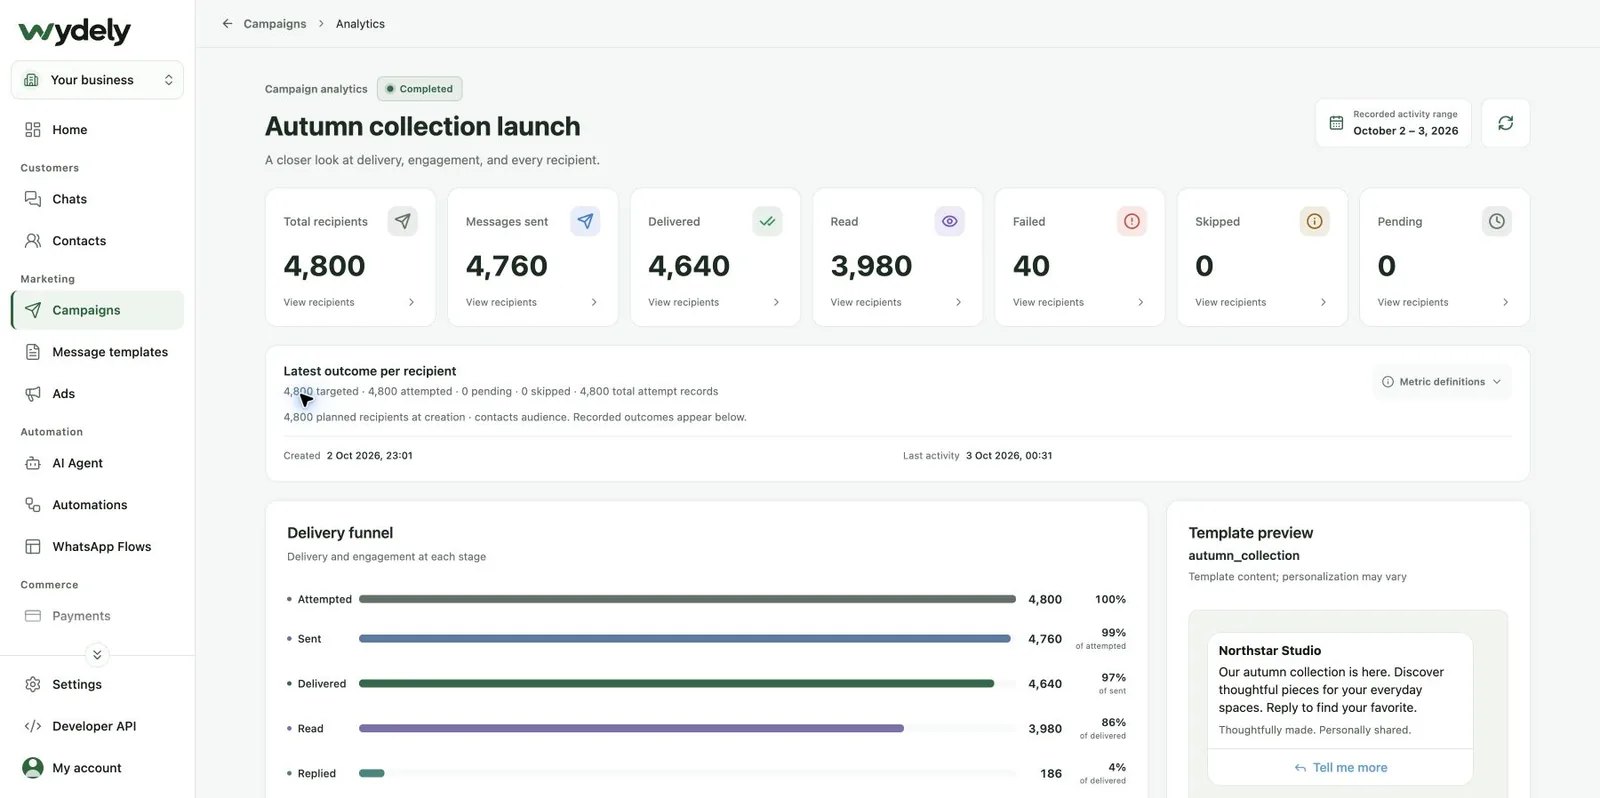
Task: Click the double-check icon on Delivered card
Action: (x=767, y=221)
